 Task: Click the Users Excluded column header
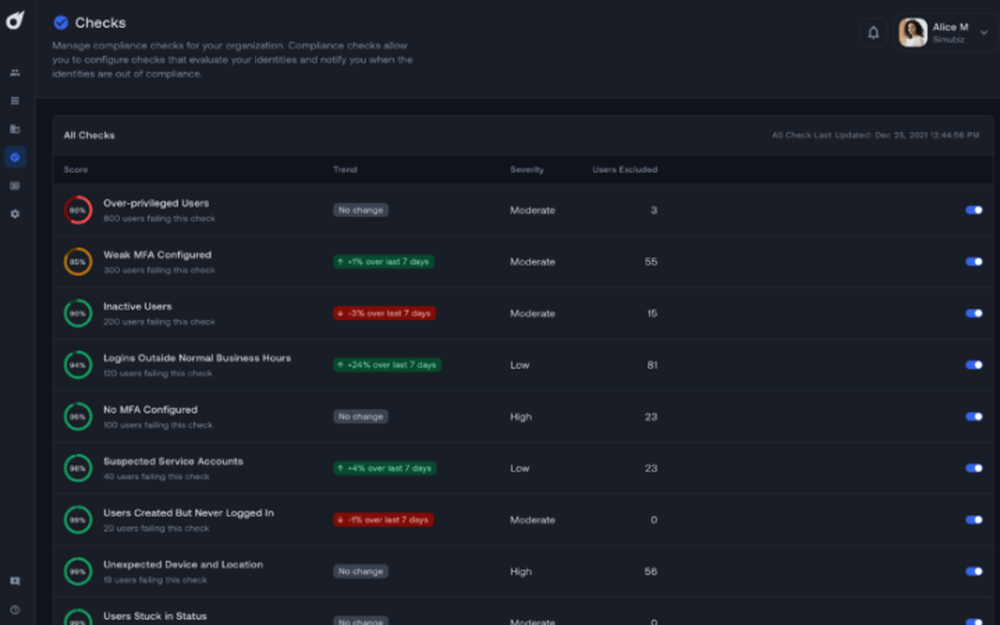pyautogui.click(x=625, y=170)
